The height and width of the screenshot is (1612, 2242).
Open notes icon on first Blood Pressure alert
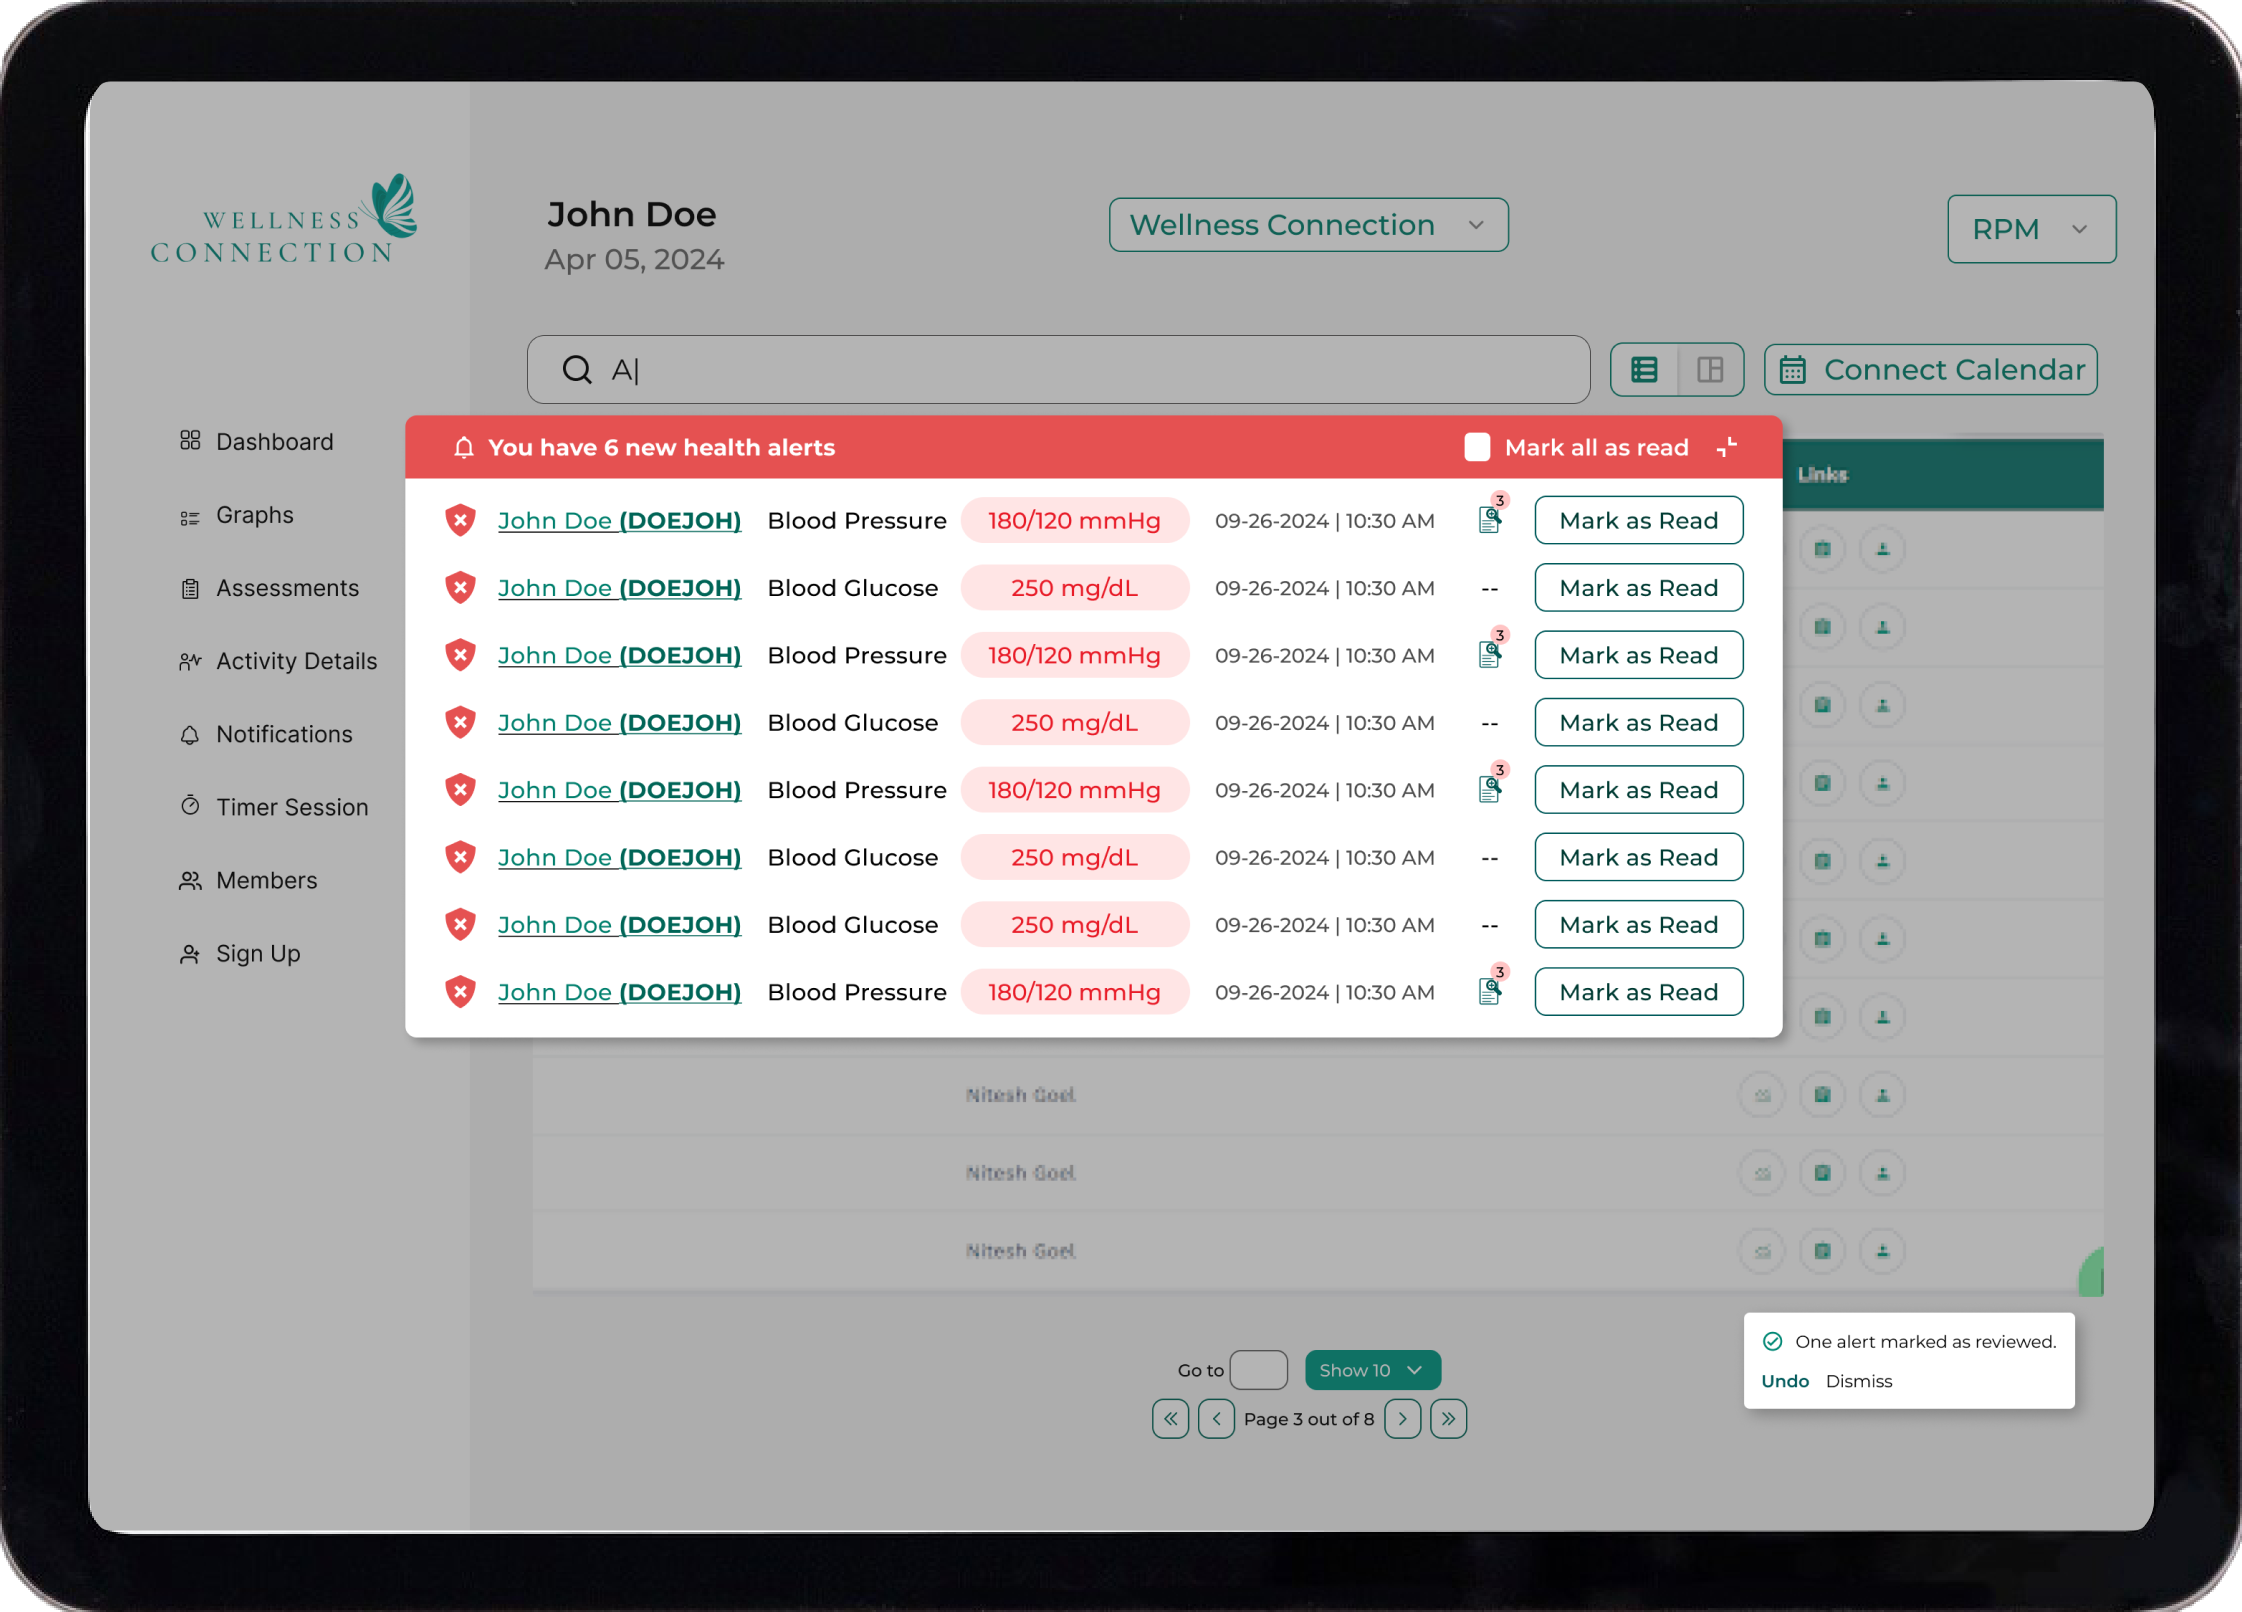click(x=1489, y=520)
